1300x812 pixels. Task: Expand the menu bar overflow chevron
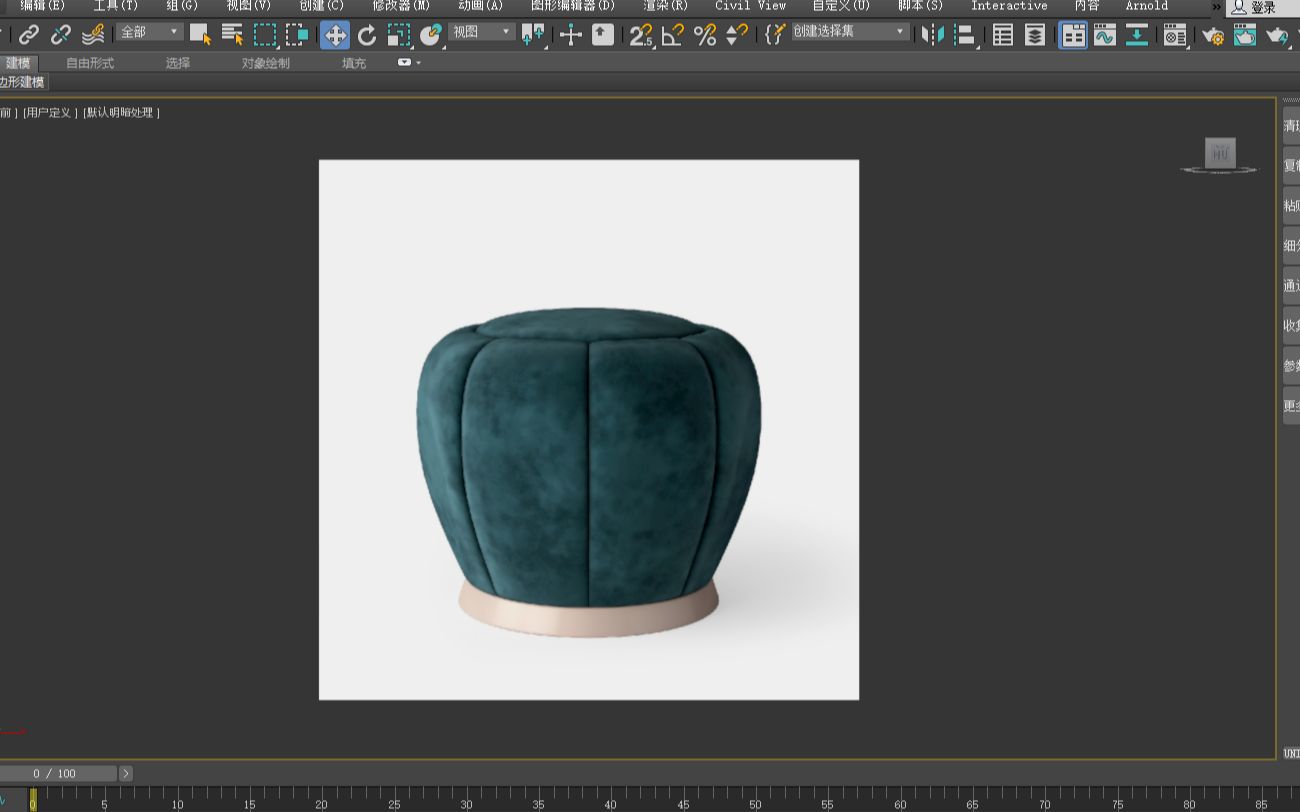tap(1217, 7)
